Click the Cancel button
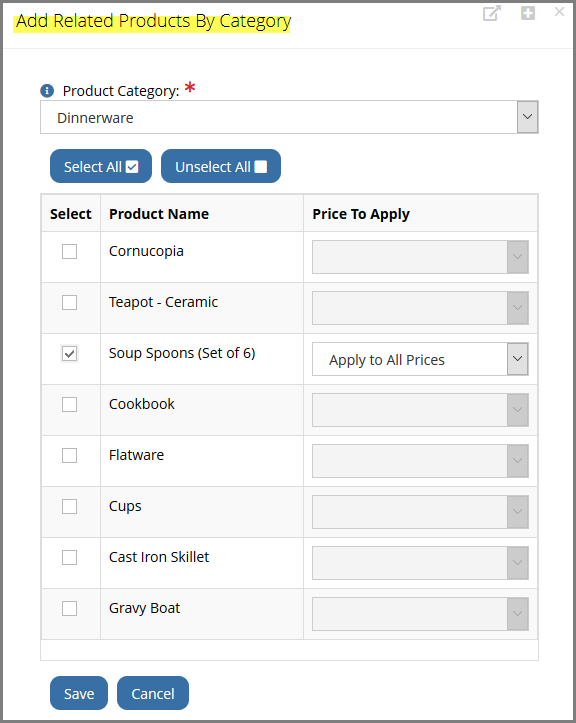The image size is (576, 723). (153, 693)
